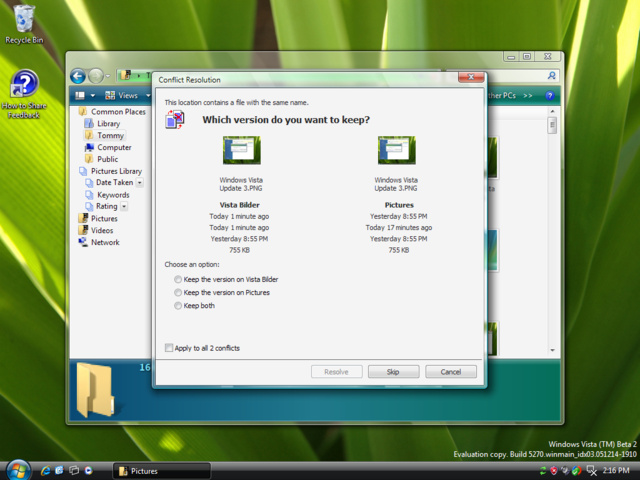The image size is (640, 480).
Task: Launch Windows Media Player from Quick Launch
Action: coord(89,471)
